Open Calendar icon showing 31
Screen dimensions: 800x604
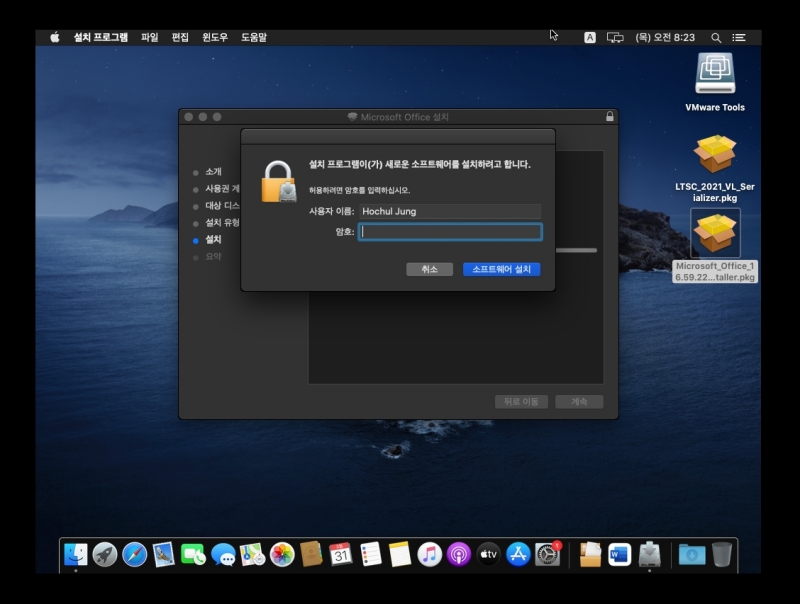[341, 555]
